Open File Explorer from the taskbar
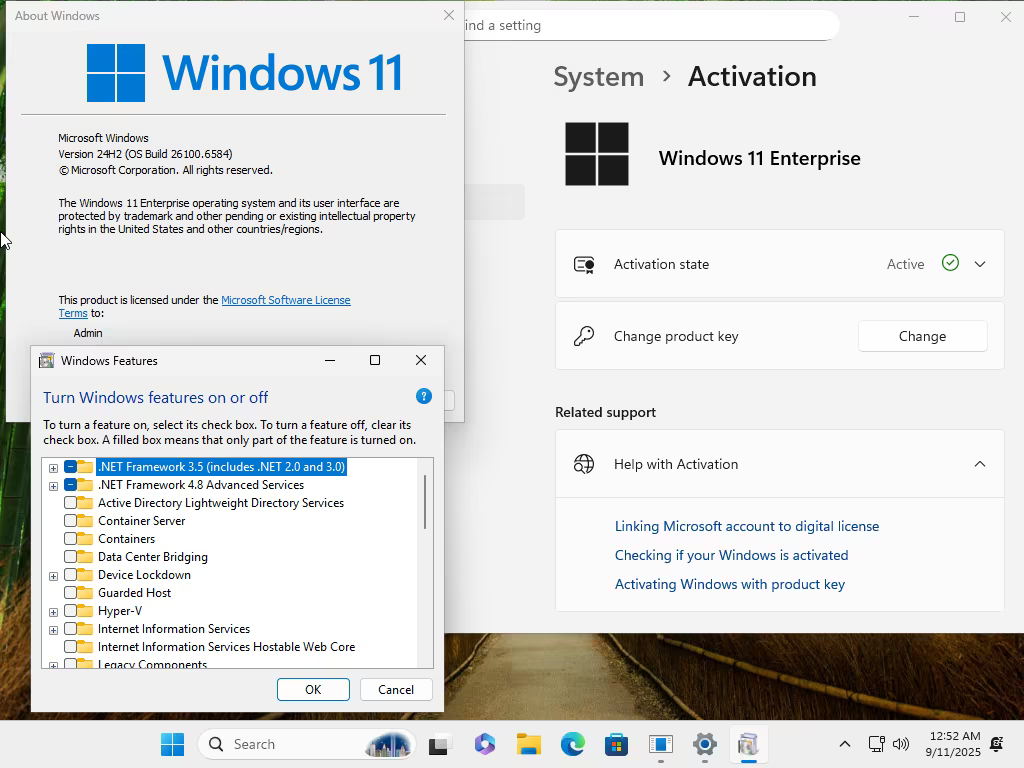Viewport: 1024px width, 768px height. click(x=528, y=744)
